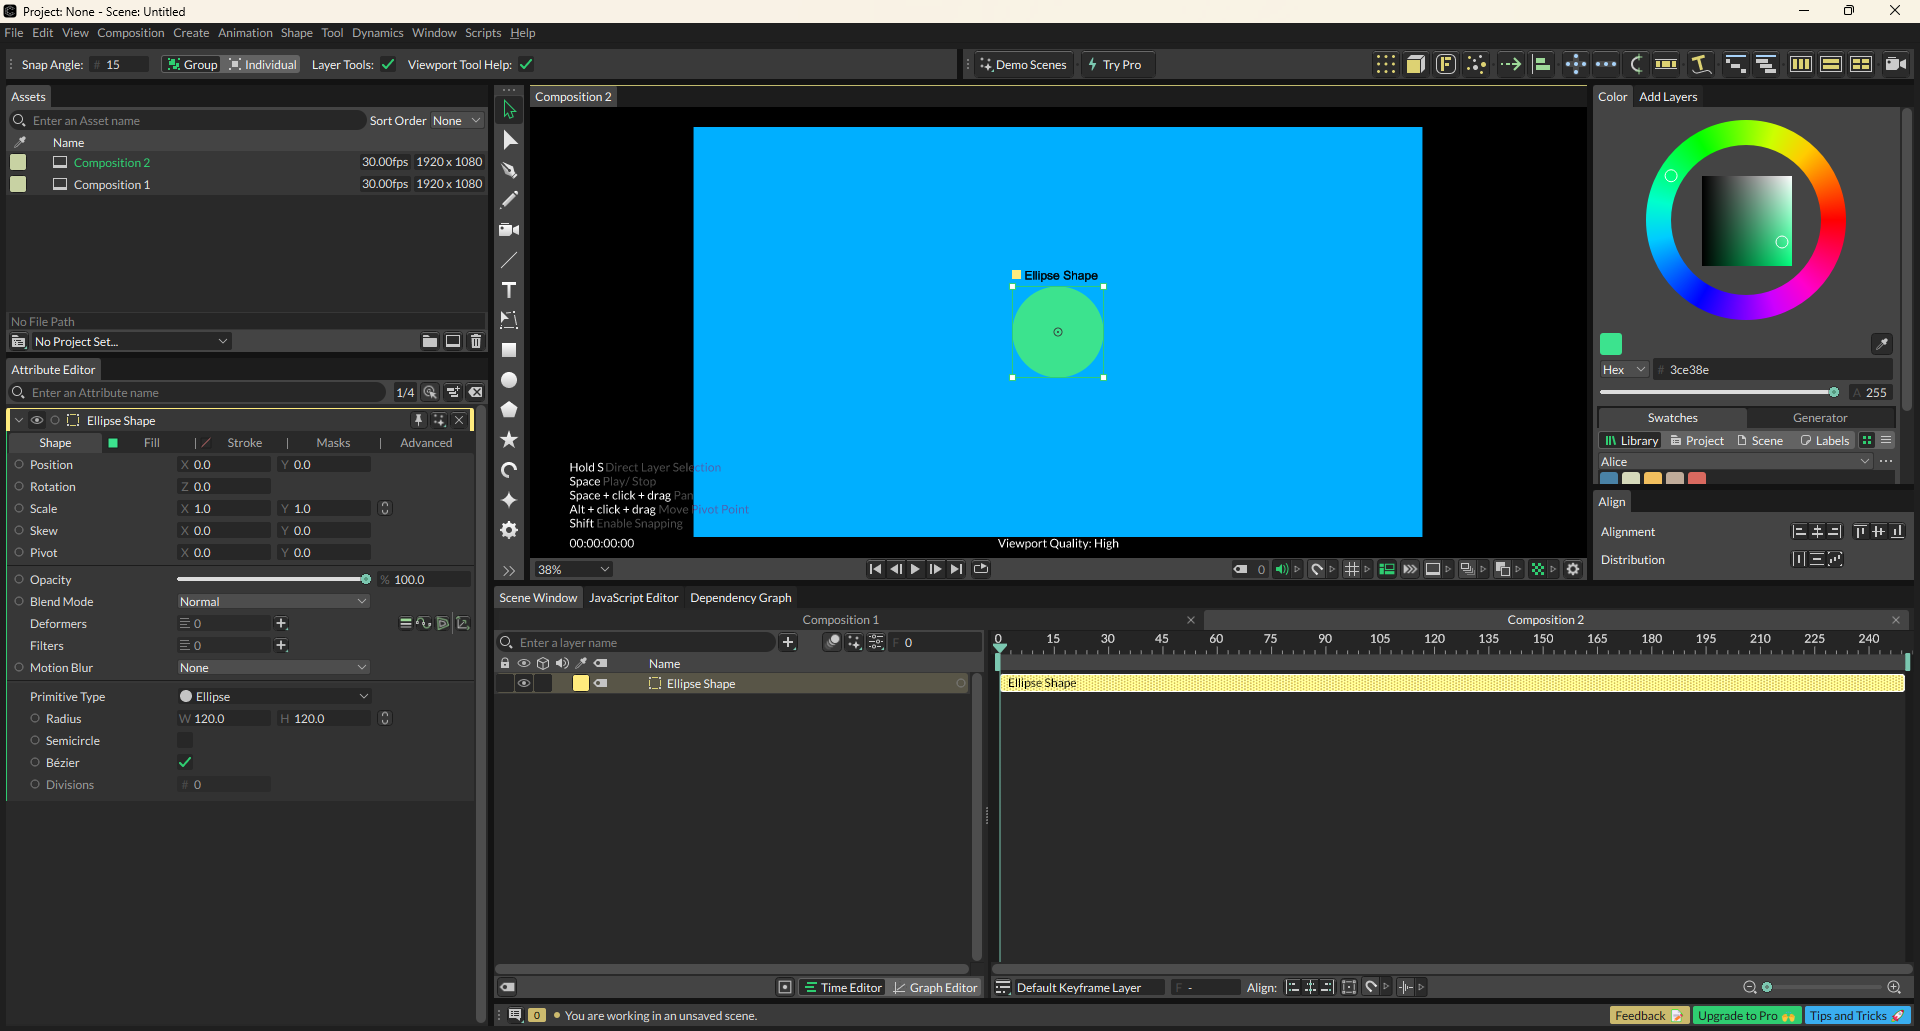This screenshot has width=1920, height=1031.
Task: Open the Primitive Type dropdown
Action: pyautogui.click(x=273, y=697)
